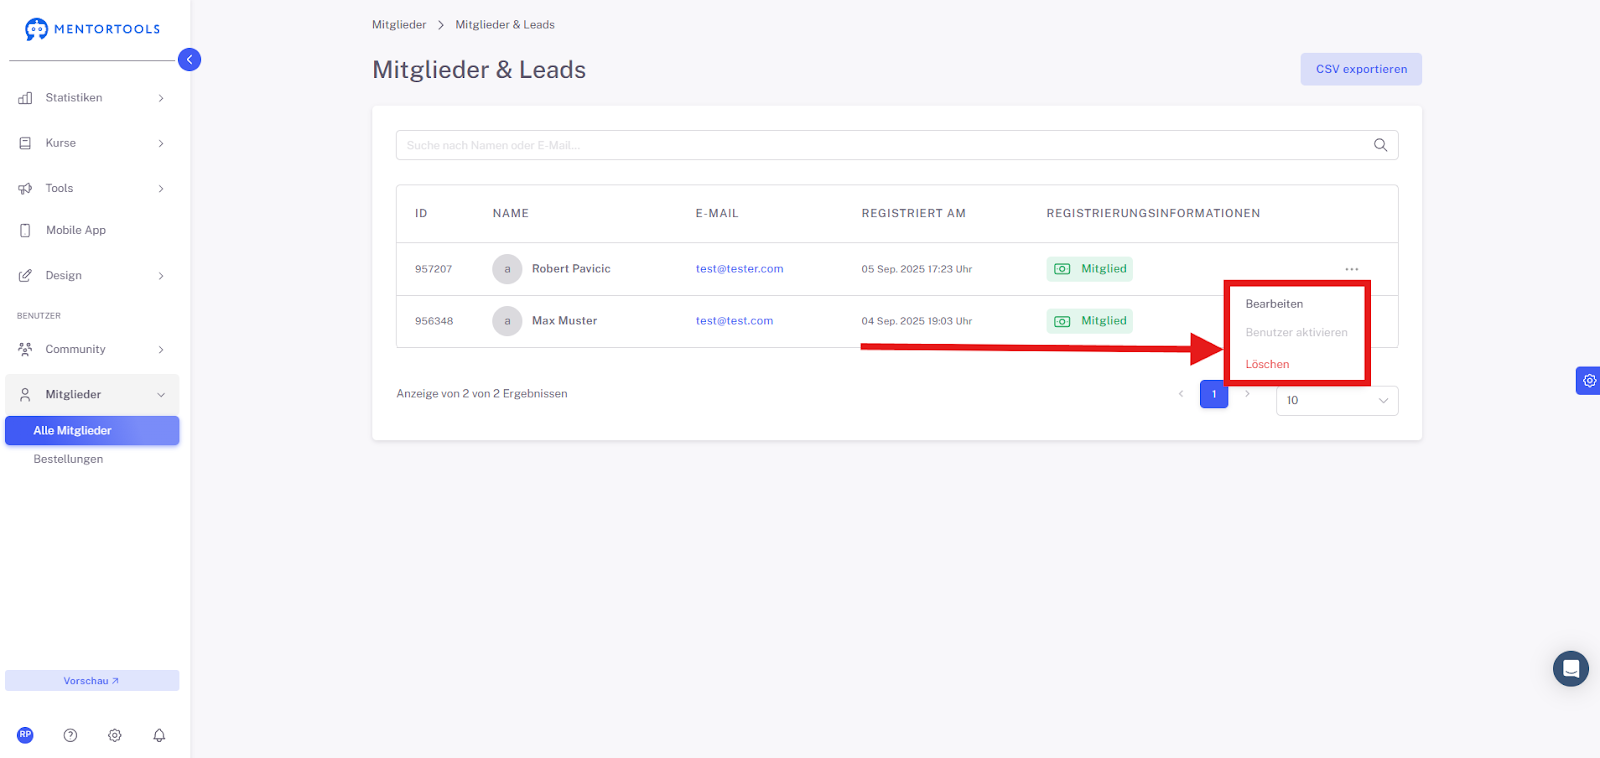Open Alle Mitglieder sidebar item

pos(92,430)
